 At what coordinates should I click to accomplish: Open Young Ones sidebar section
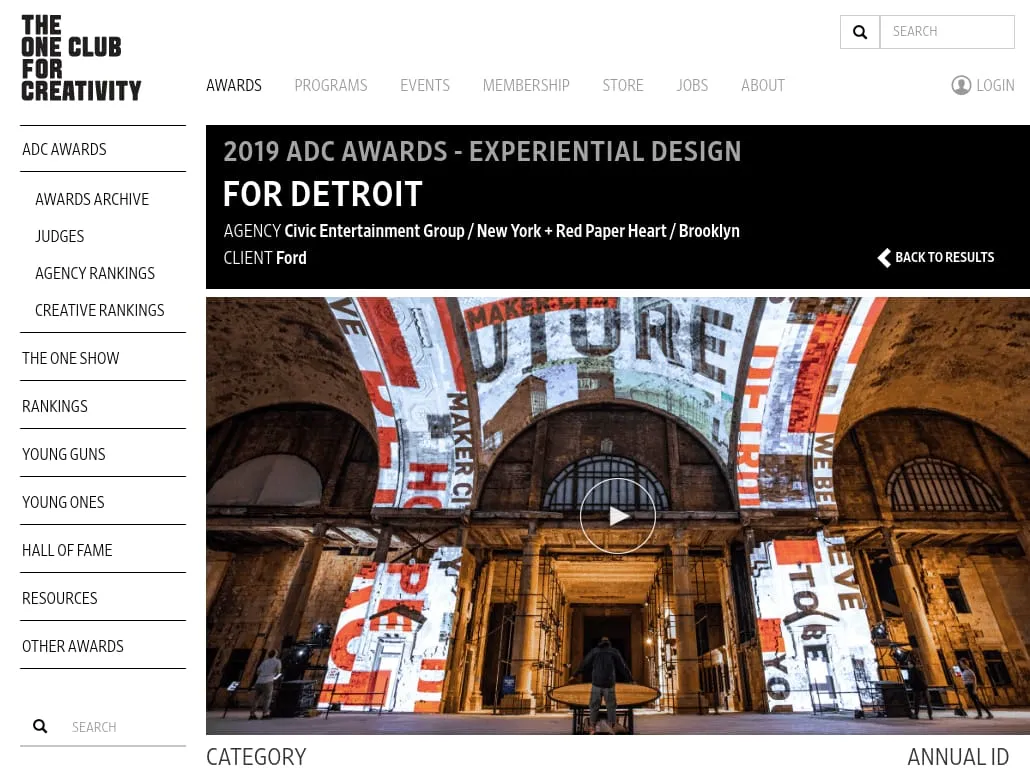(63, 502)
